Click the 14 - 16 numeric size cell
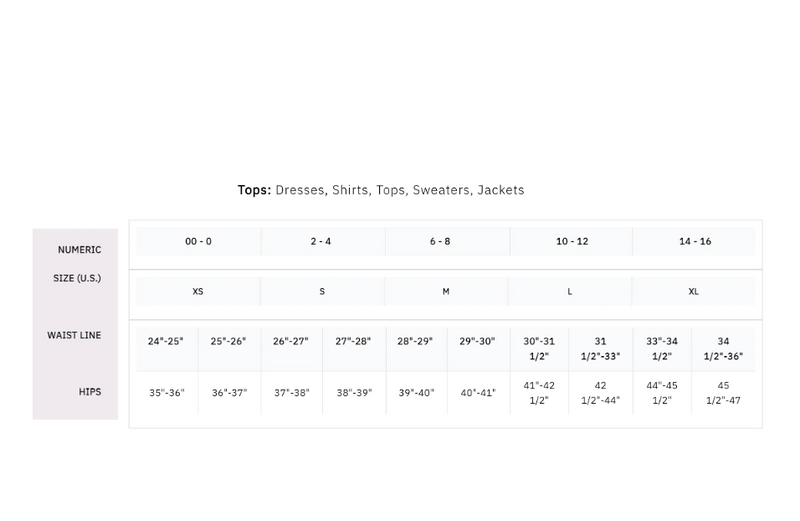The width and height of the screenshot is (800, 521). pyautogui.click(x=695, y=242)
